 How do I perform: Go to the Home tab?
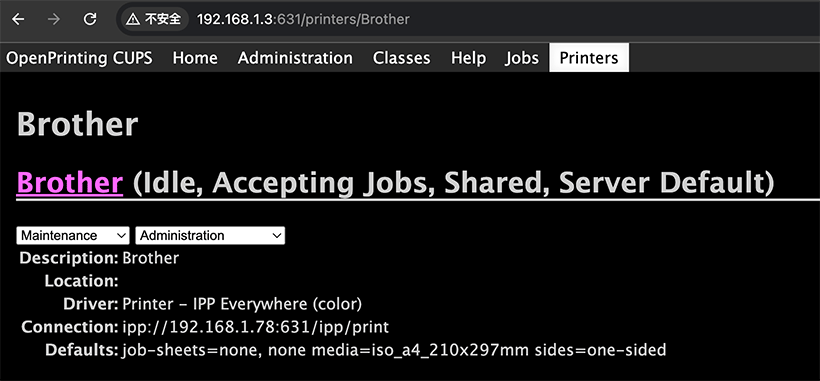click(x=195, y=57)
